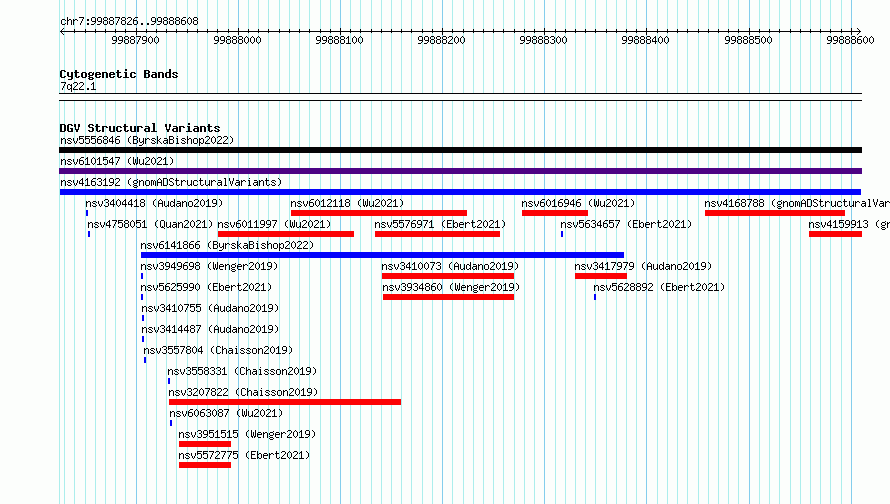Click the 99888500 ruler position
The height and width of the screenshot is (504, 890).
[x=748, y=40]
